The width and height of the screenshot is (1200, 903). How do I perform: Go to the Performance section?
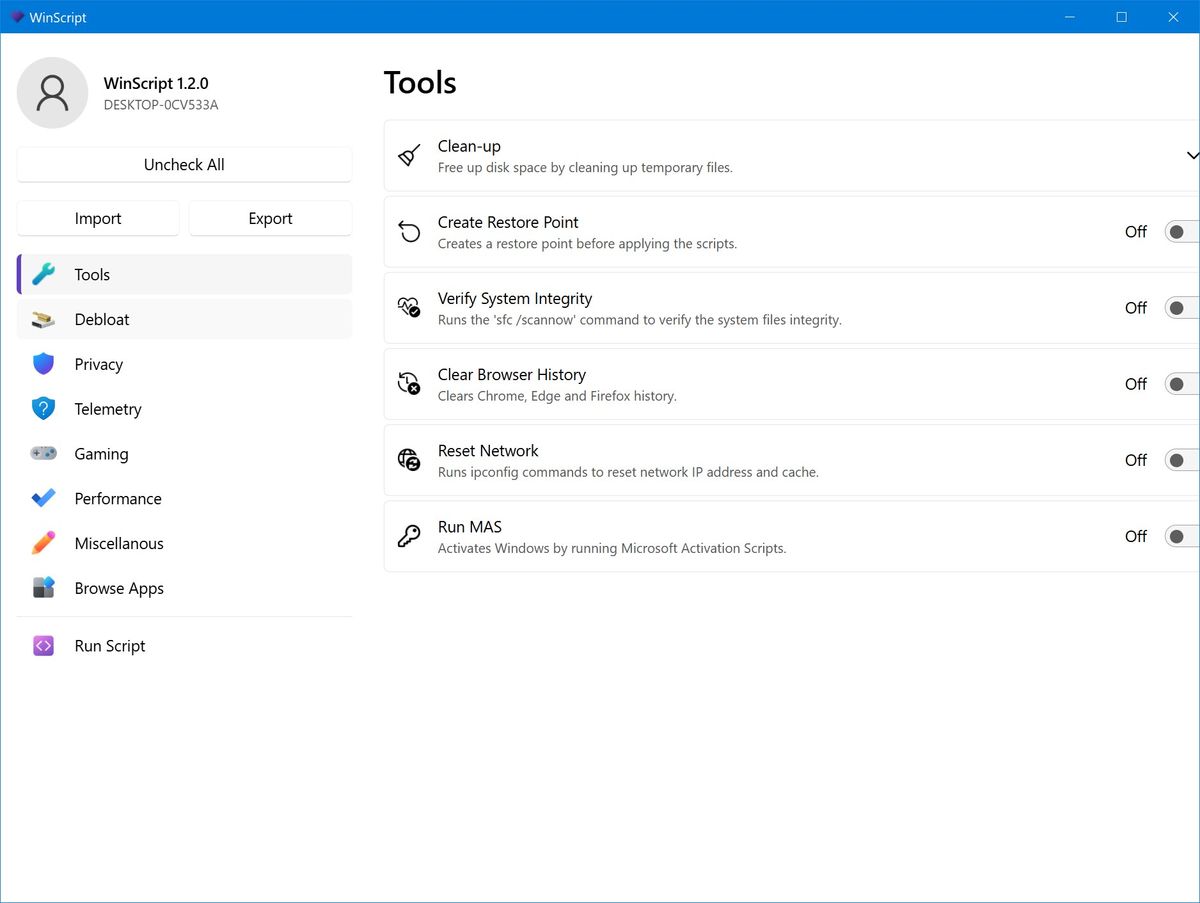click(x=118, y=498)
